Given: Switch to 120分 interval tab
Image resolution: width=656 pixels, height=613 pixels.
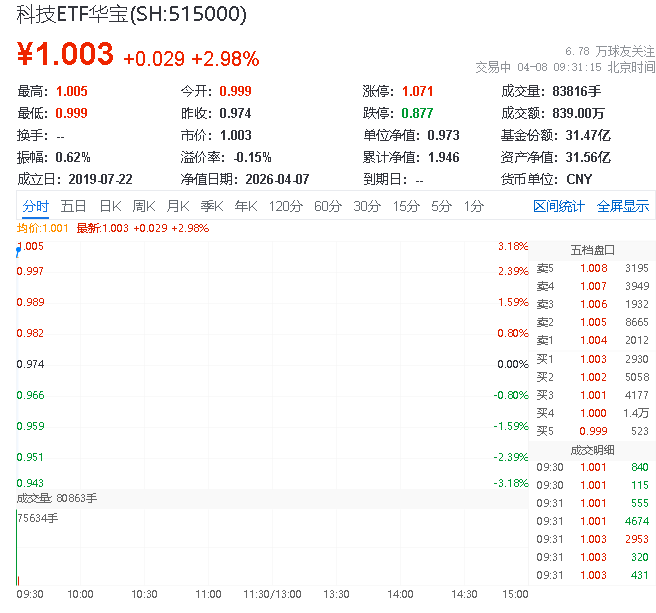Looking at the screenshot, I should [286, 206].
